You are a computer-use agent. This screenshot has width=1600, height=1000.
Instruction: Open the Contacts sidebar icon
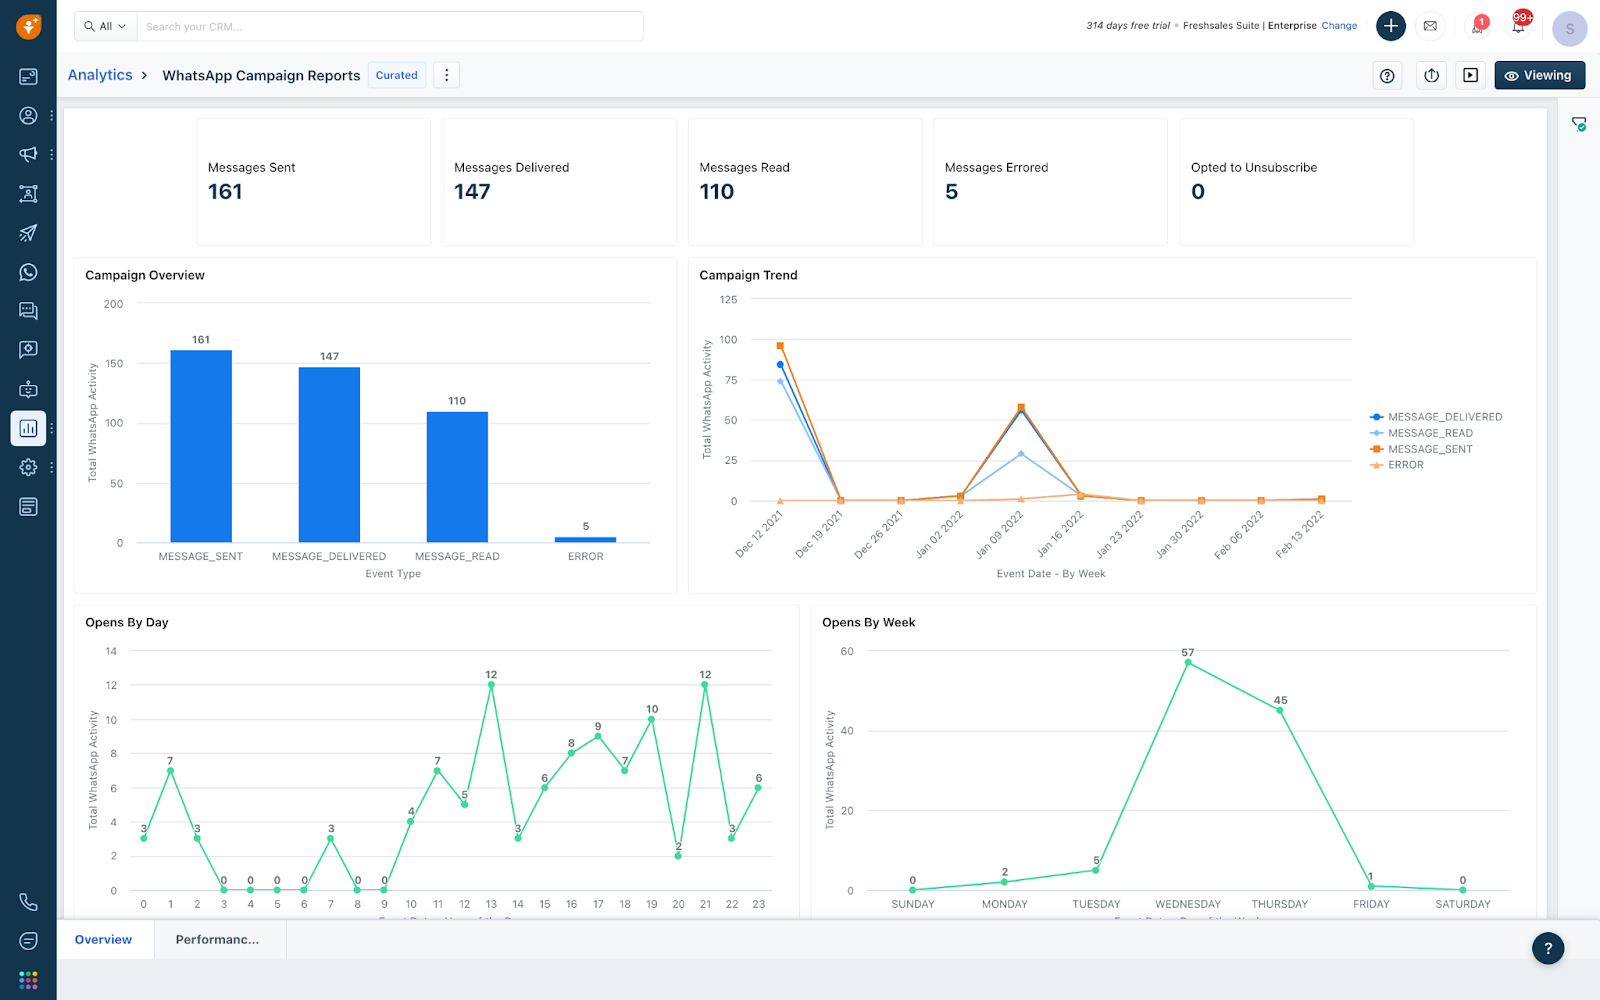(28, 116)
